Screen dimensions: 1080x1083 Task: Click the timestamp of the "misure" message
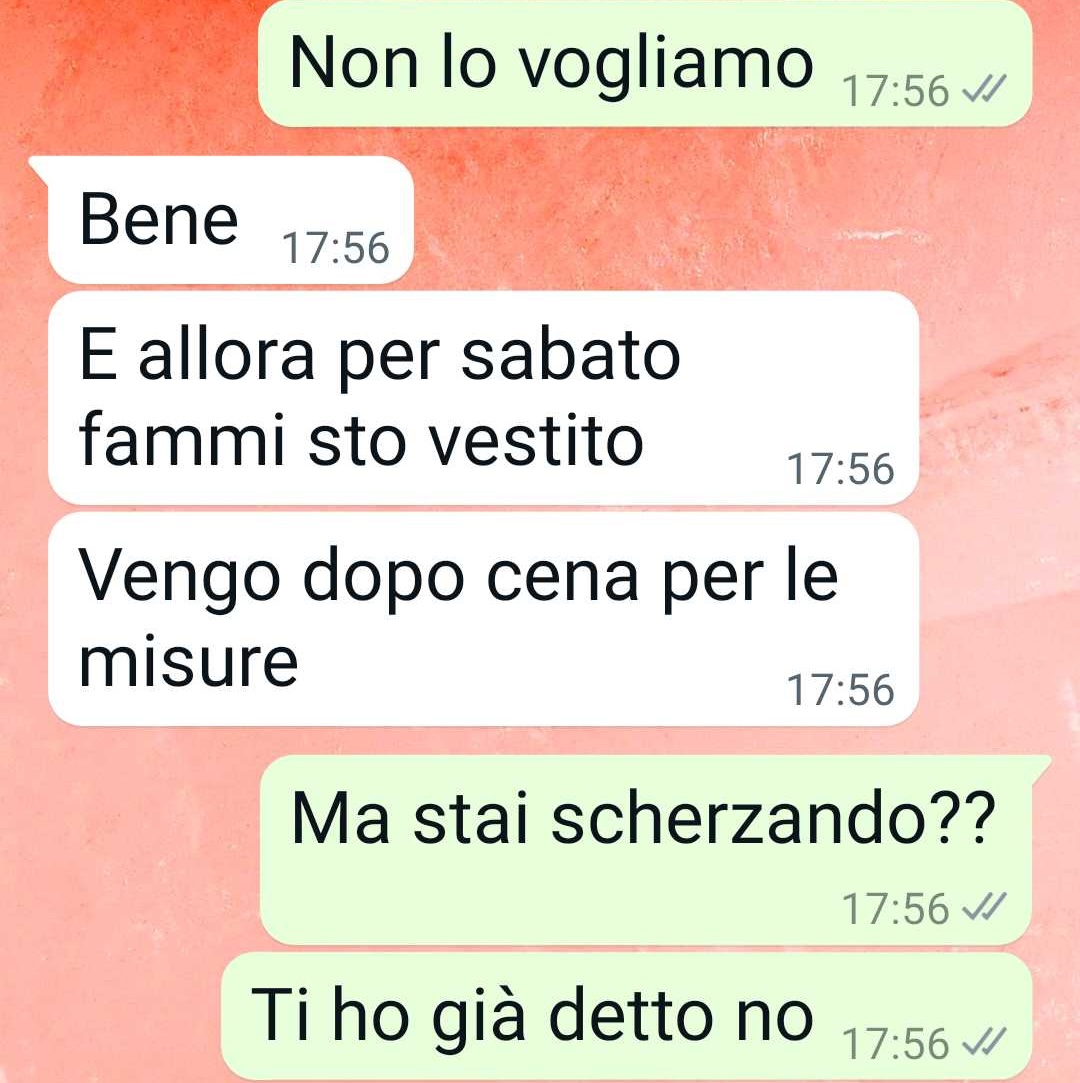(840, 690)
